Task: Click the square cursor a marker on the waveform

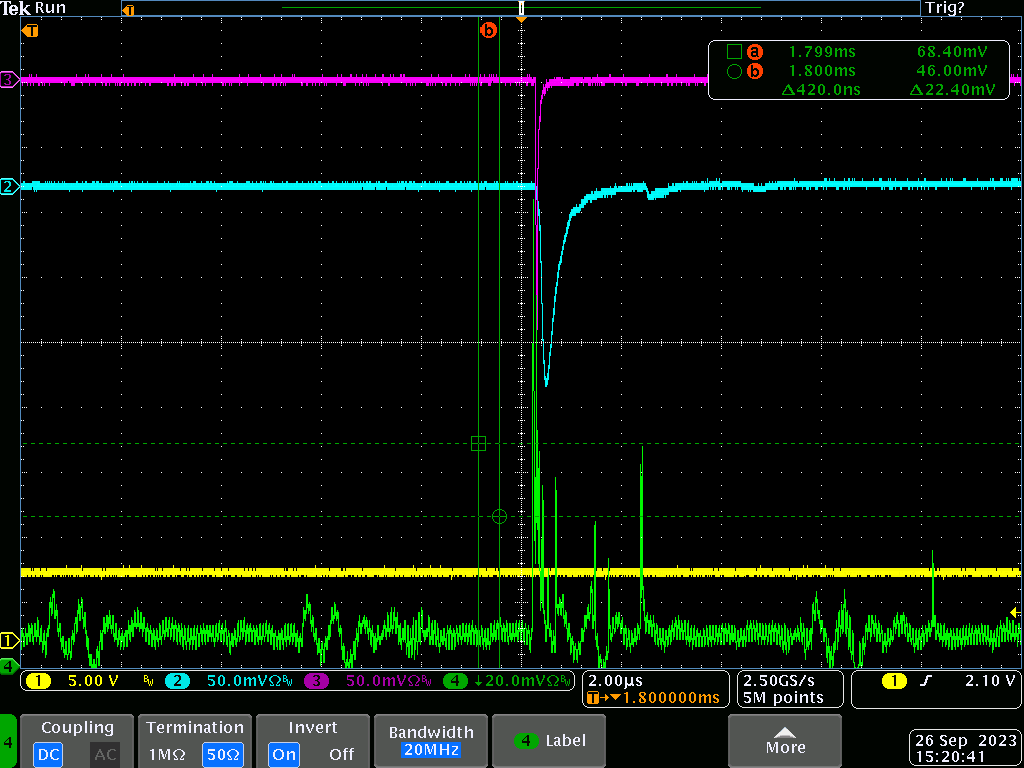Action: [478, 443]
